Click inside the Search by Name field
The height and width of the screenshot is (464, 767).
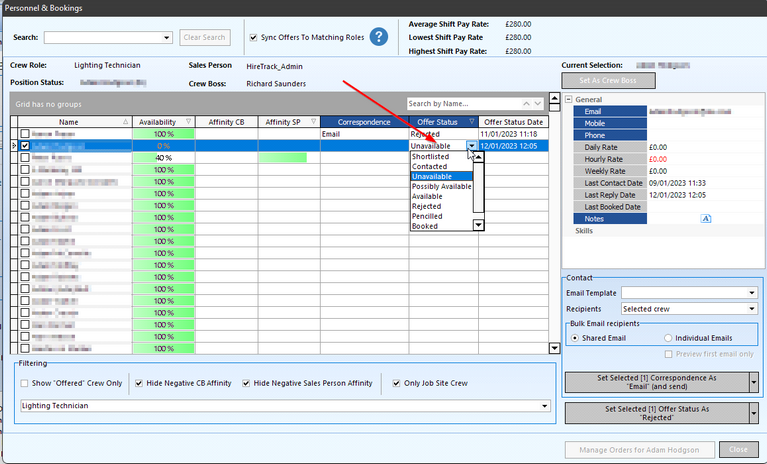tap(460, 103)
